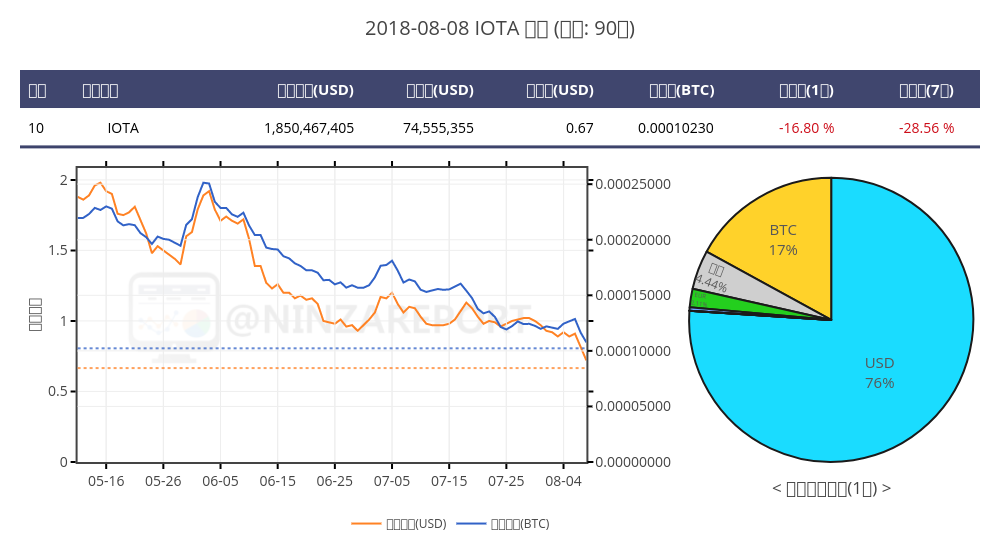Click the table header ending in (BTC)
The image size is (1000, 550).
[x=682, y=90]
